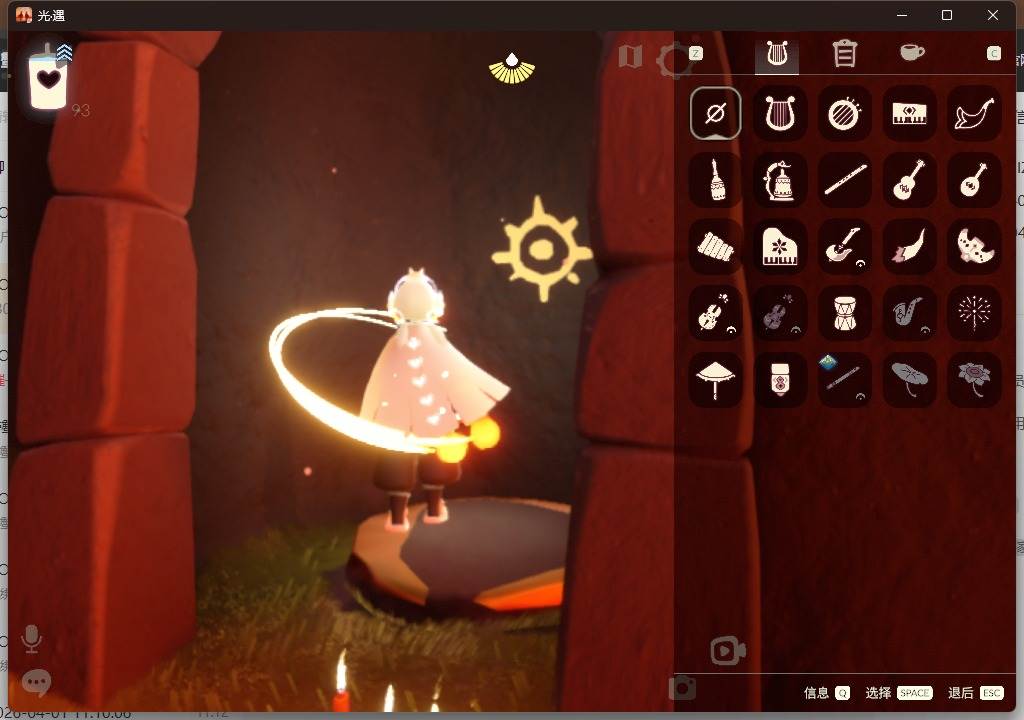
Task: Choose the curved horn instrument
Action: (x=974, y=114)
